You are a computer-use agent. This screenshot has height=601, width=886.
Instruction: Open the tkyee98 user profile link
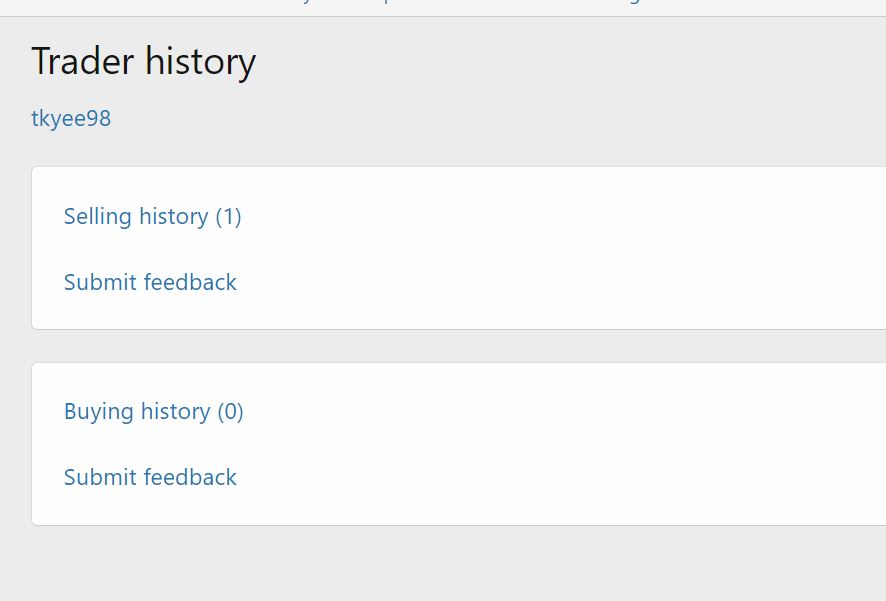71,119
